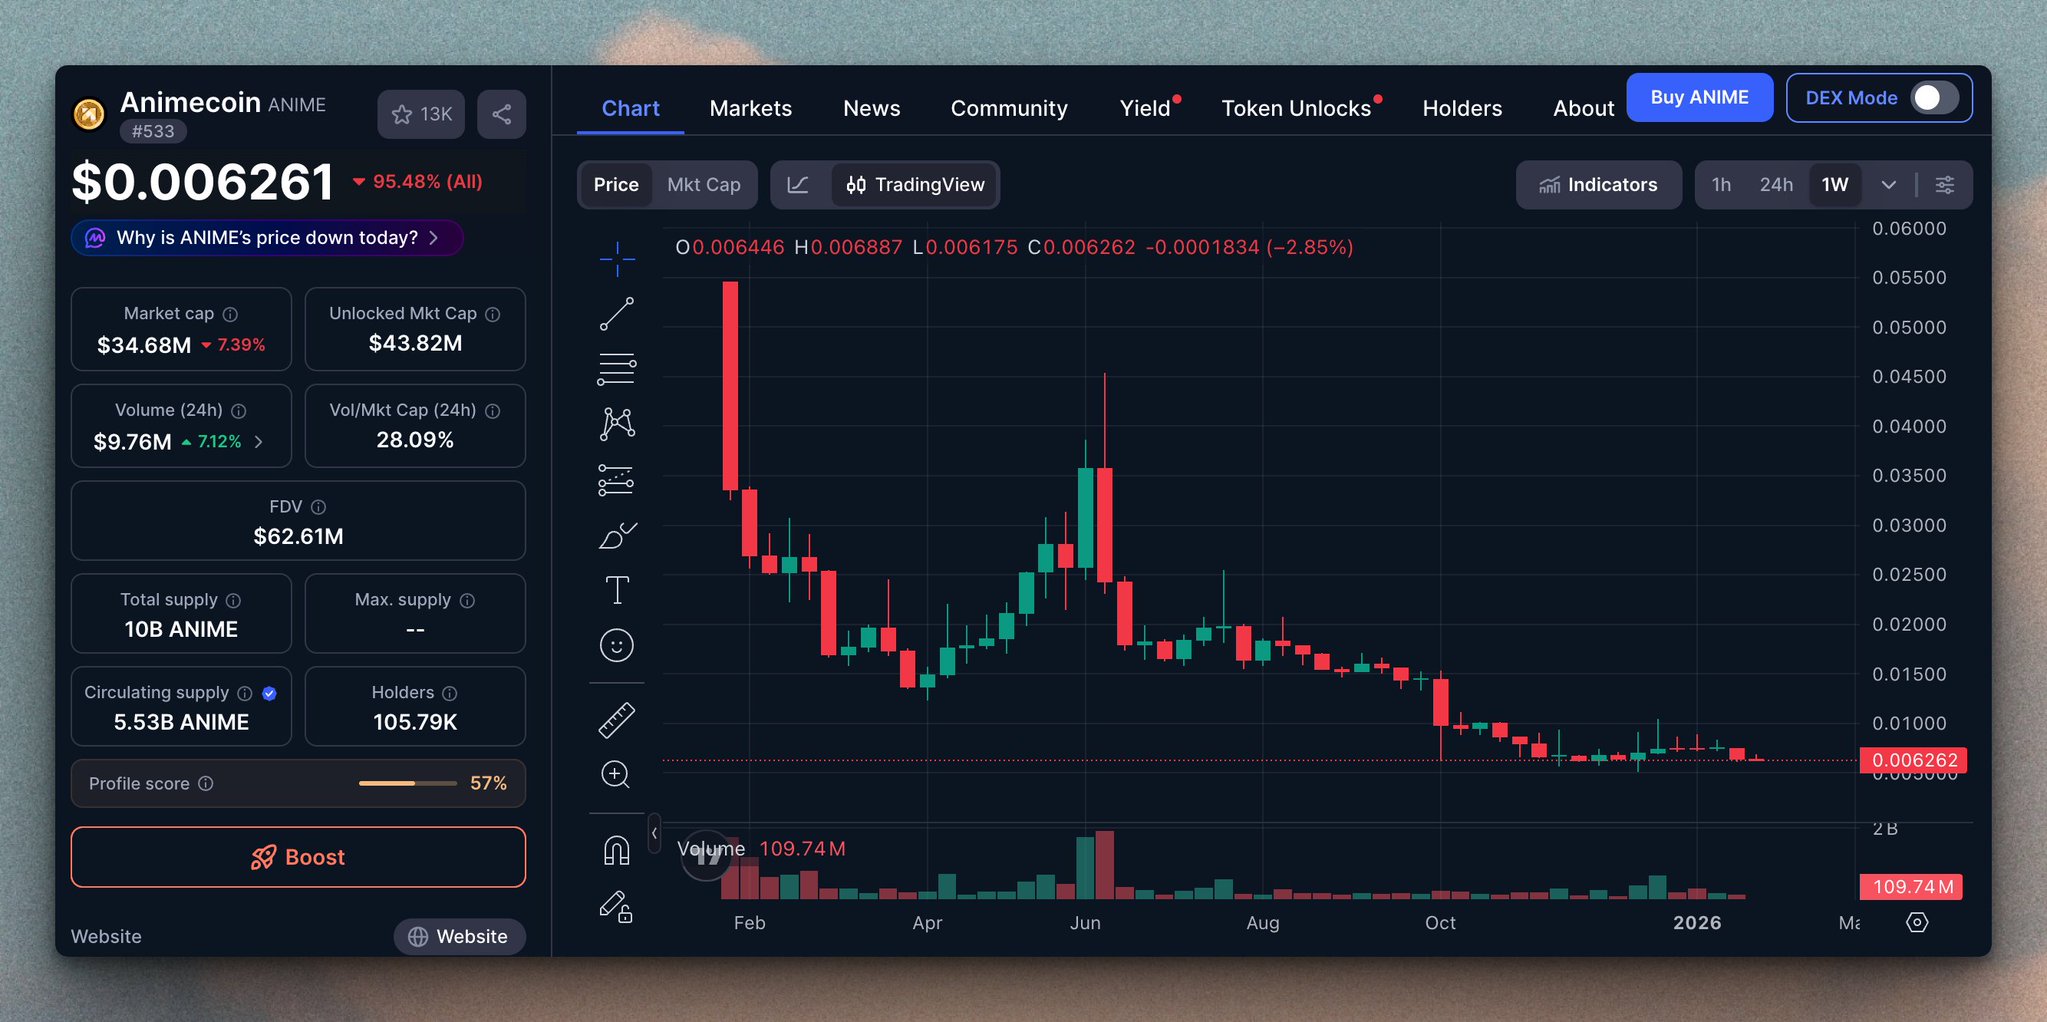Click the Boost button
The image size is (2047, 1022).
(x=298, y=857)
